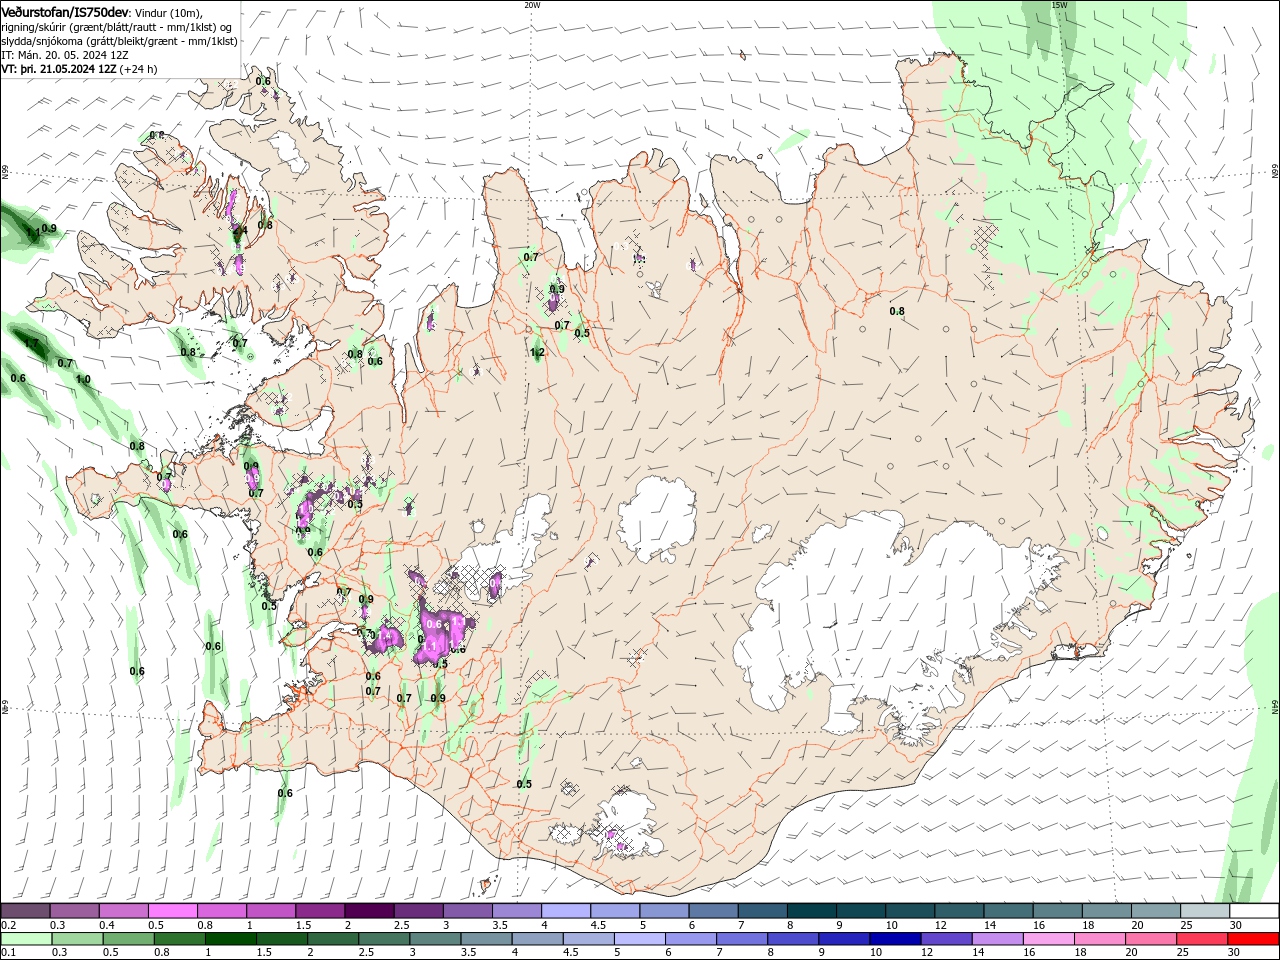The height and width of the screenshot is (960, 1280).
Task: Click the 1.7 precipitation value off the west coast
Action: pyautogui.click(x=31, y=343)
